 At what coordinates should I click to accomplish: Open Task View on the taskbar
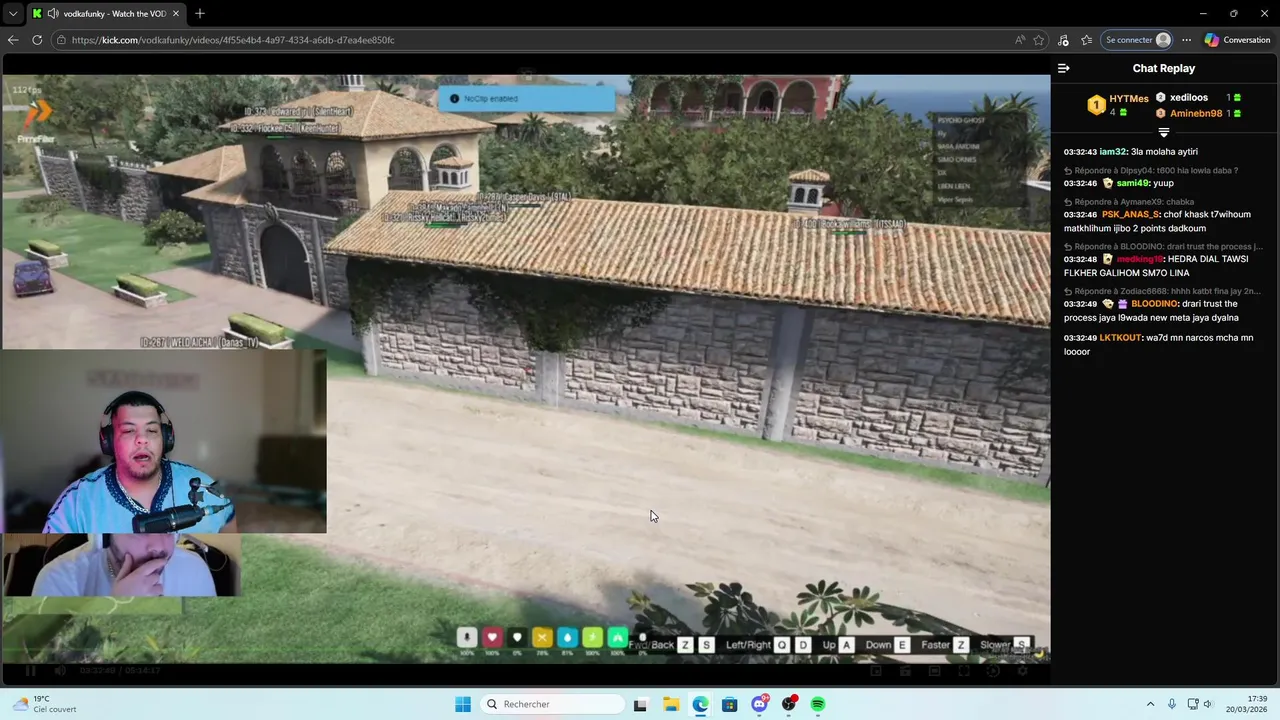[641, 704]
